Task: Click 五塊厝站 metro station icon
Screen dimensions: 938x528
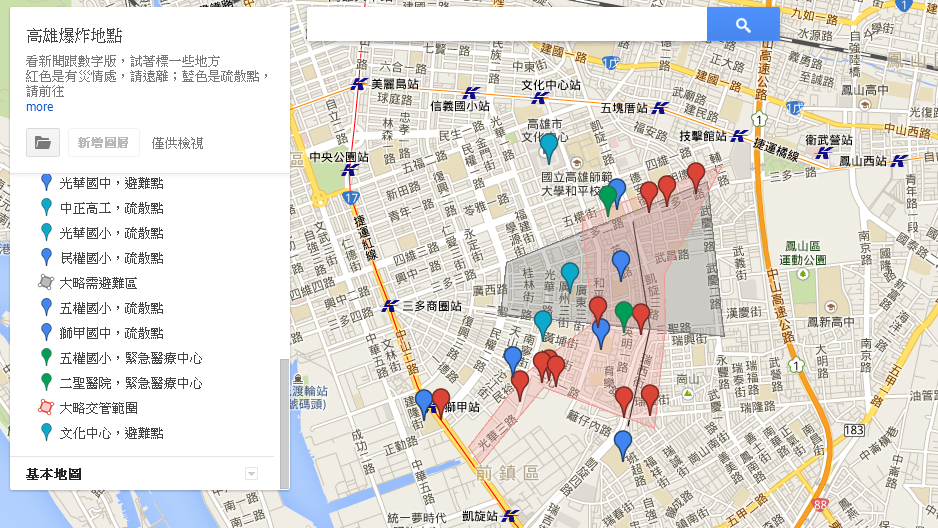Action: click(660, 108)
